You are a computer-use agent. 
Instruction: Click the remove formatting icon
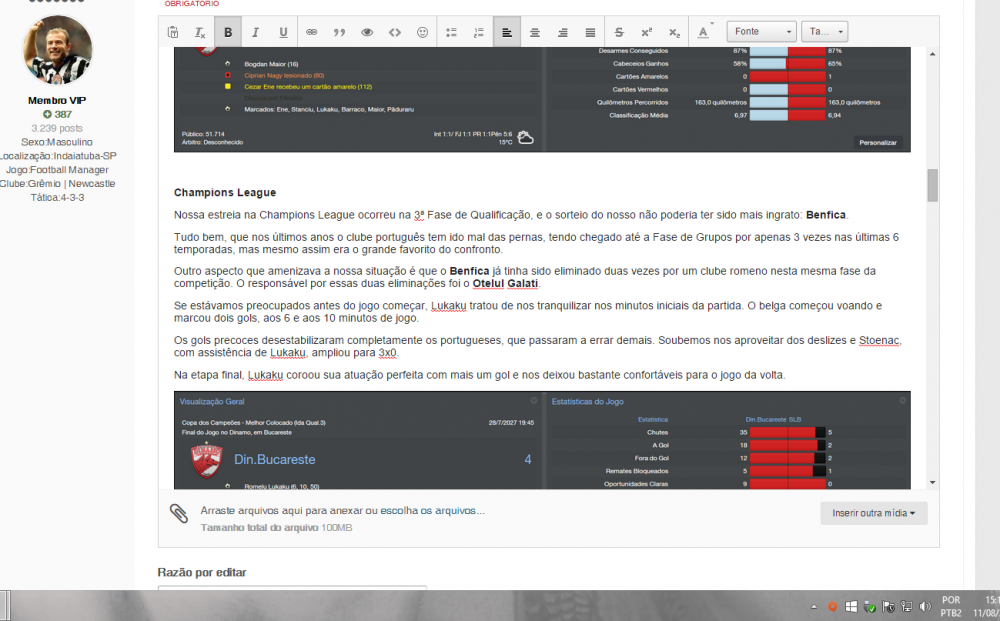pos(200,32)
